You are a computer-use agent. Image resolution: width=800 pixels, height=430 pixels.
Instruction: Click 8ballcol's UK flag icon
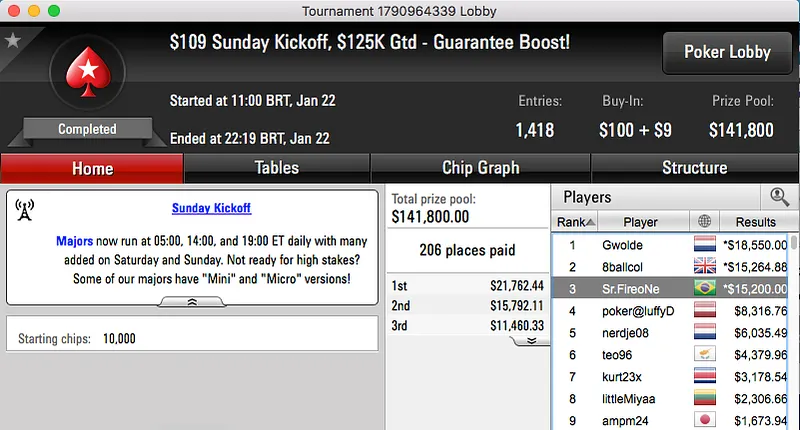coord(704,266)
